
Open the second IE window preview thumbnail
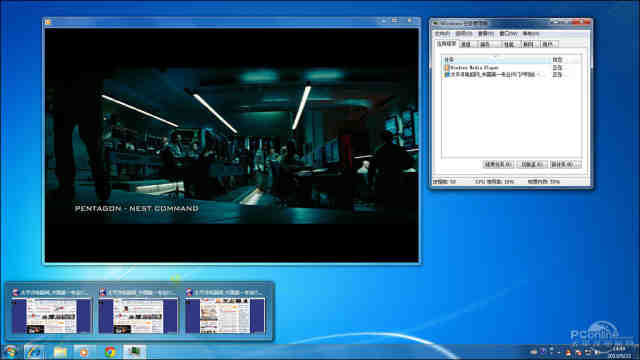138,311
